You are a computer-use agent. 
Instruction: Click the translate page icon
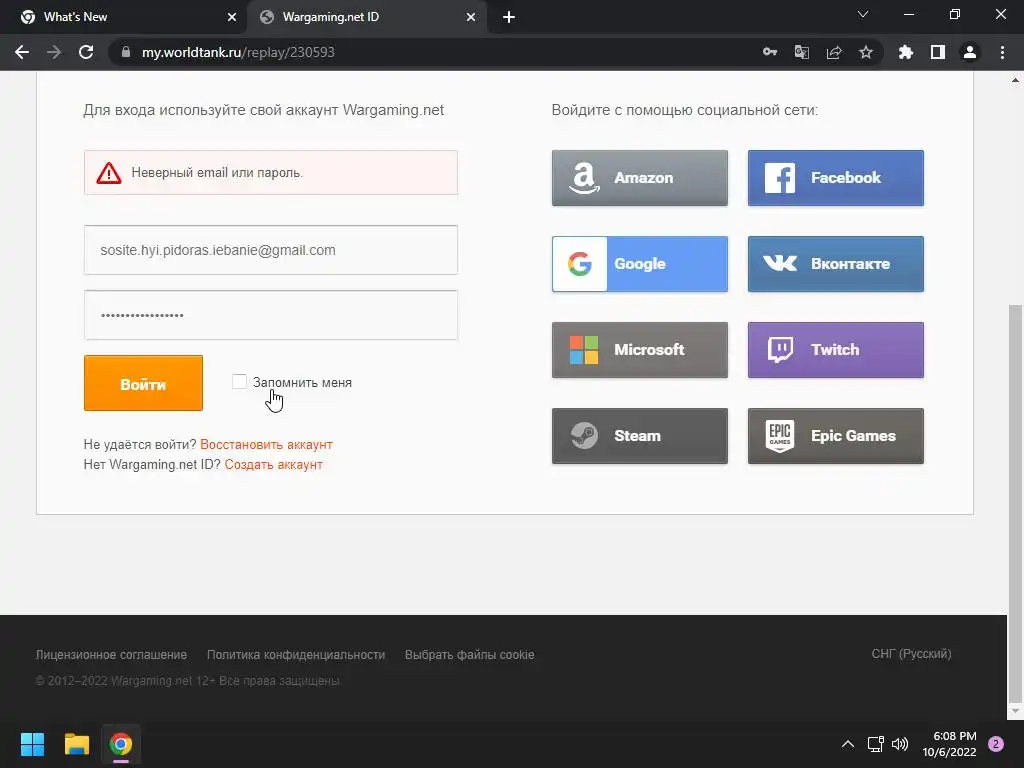[801, 52]
